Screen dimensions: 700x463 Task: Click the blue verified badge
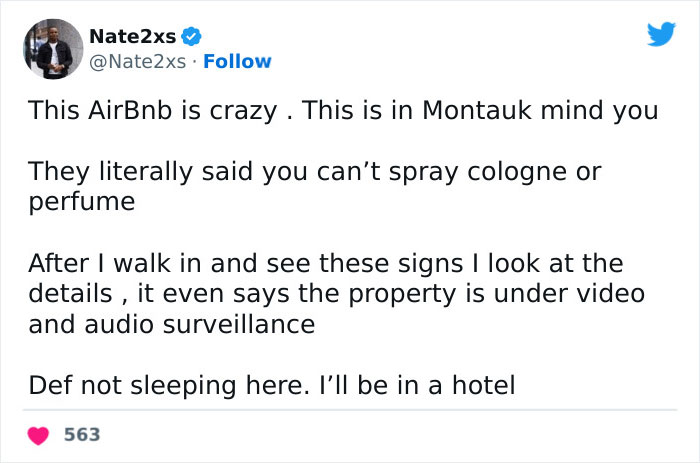click(194, 37)
